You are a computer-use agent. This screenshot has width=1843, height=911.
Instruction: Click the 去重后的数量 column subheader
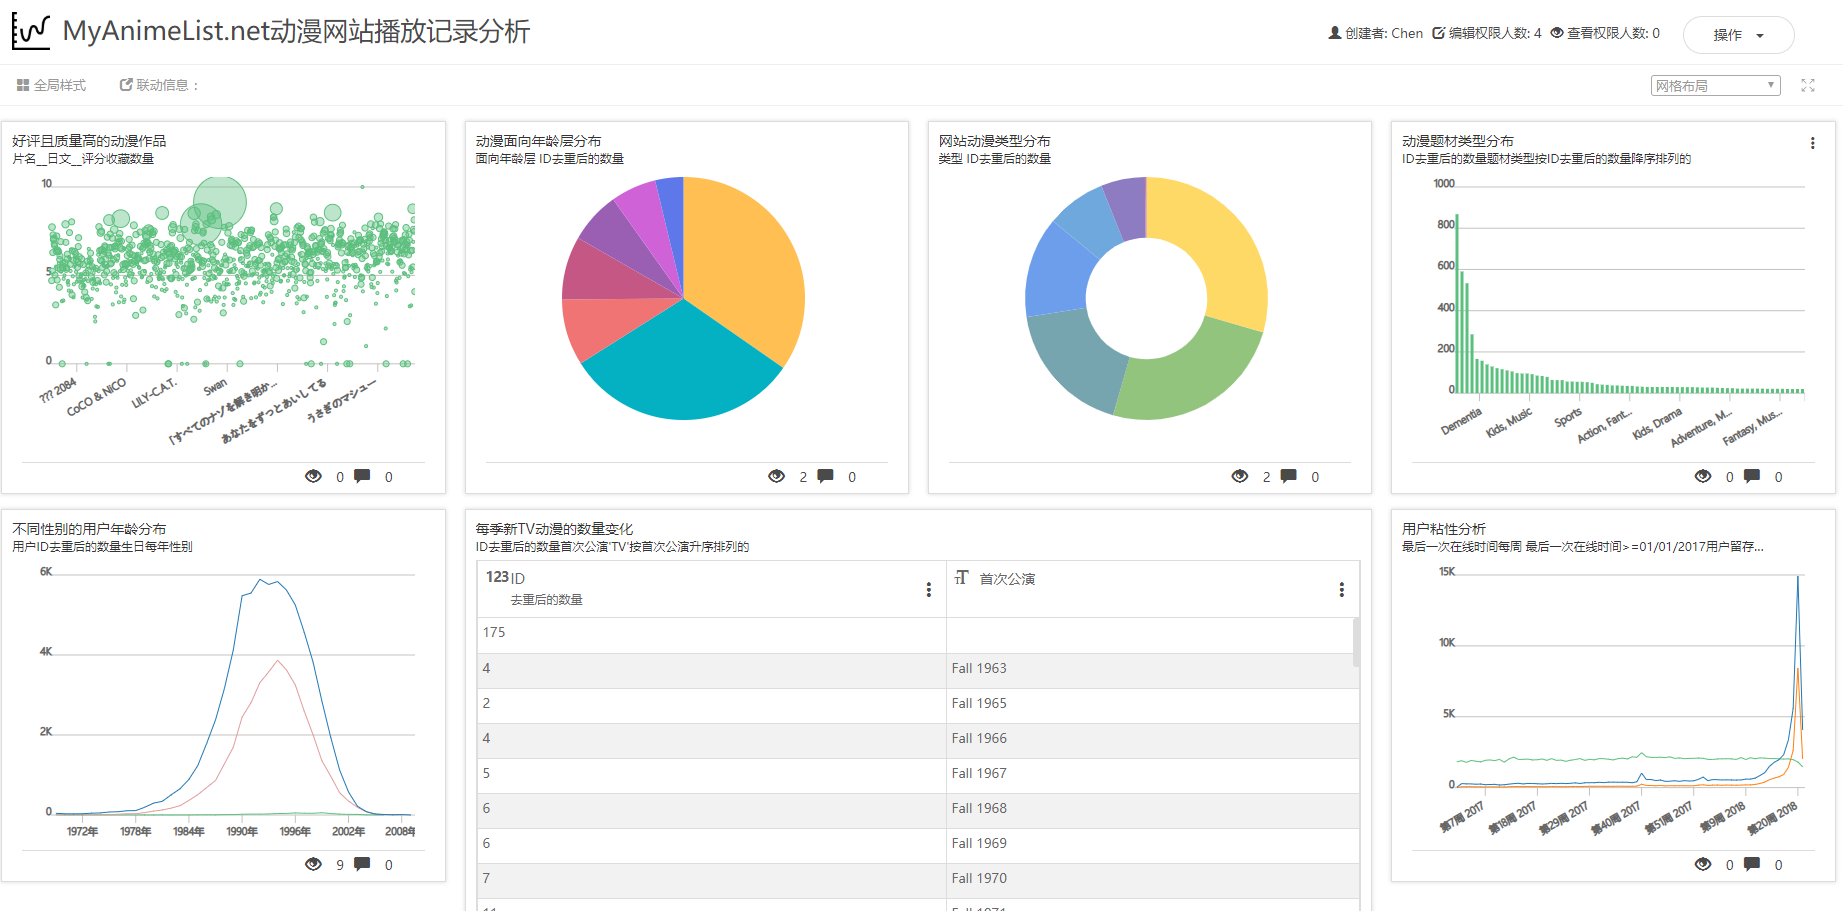[x=546, y=600]
